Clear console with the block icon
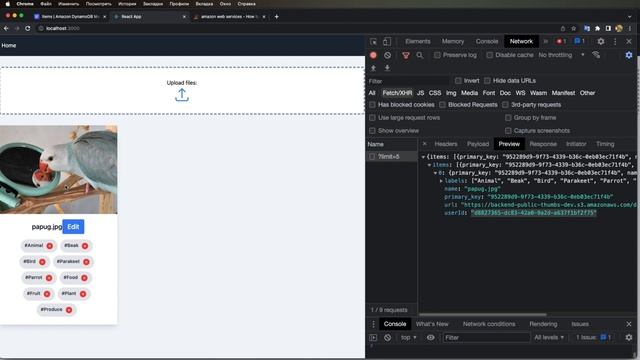 tap(387, 338)
